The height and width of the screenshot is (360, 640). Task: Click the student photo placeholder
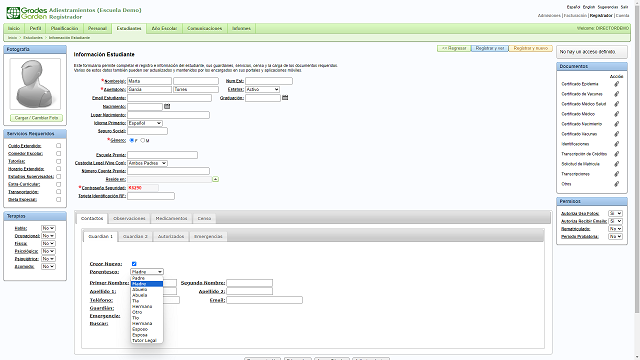click(35, 84)
